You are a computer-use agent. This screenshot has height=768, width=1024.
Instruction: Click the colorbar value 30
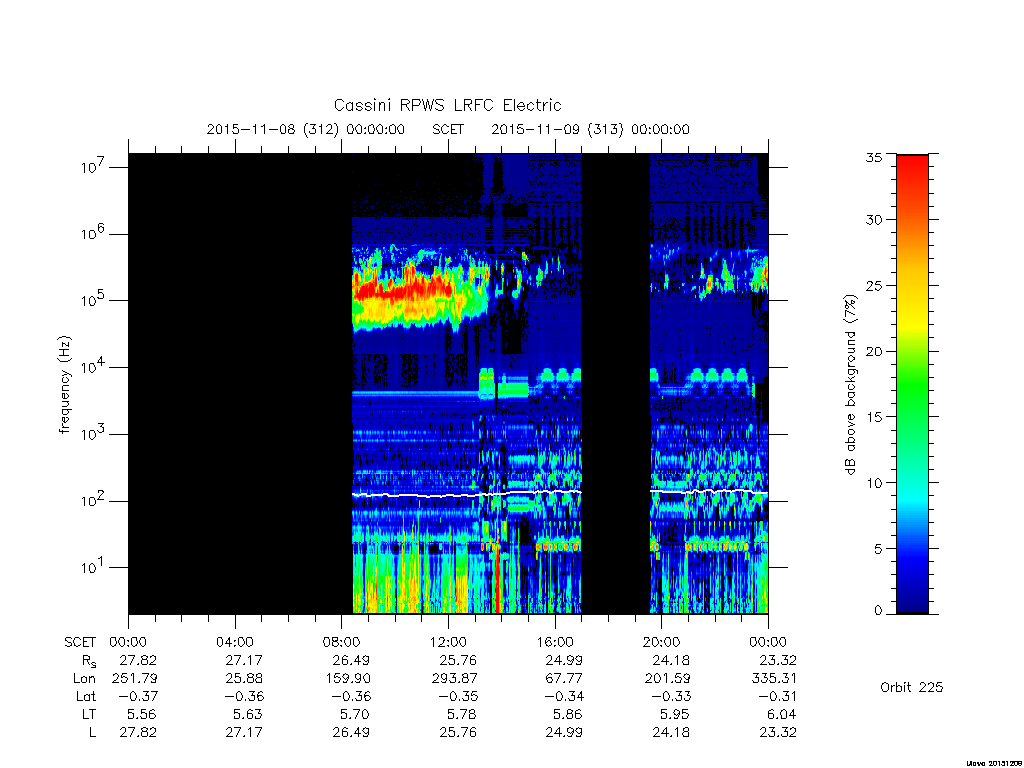click(x=873, y=219)
